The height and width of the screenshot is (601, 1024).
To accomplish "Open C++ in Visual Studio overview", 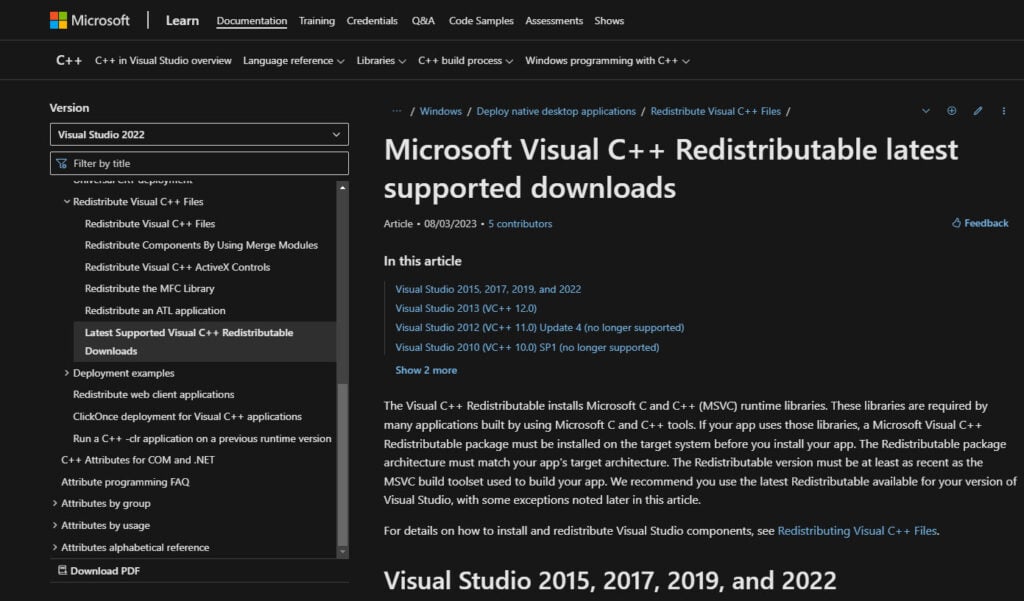I will click(x=163, y=61).
